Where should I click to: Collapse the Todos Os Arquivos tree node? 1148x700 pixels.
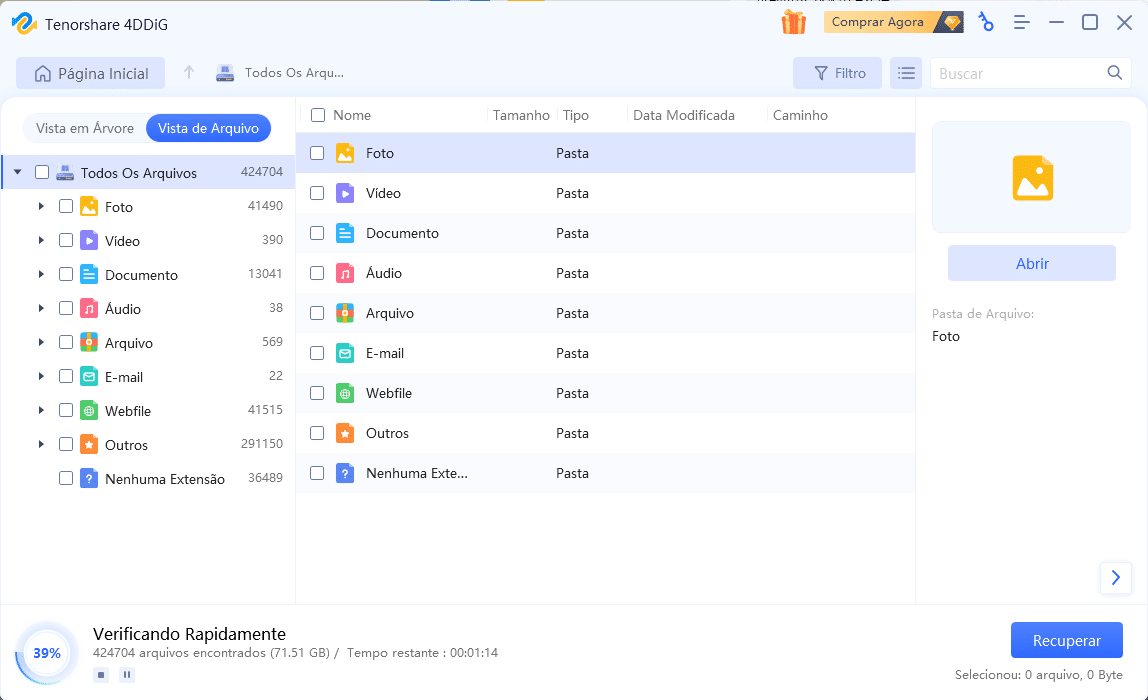click(18, 173)
